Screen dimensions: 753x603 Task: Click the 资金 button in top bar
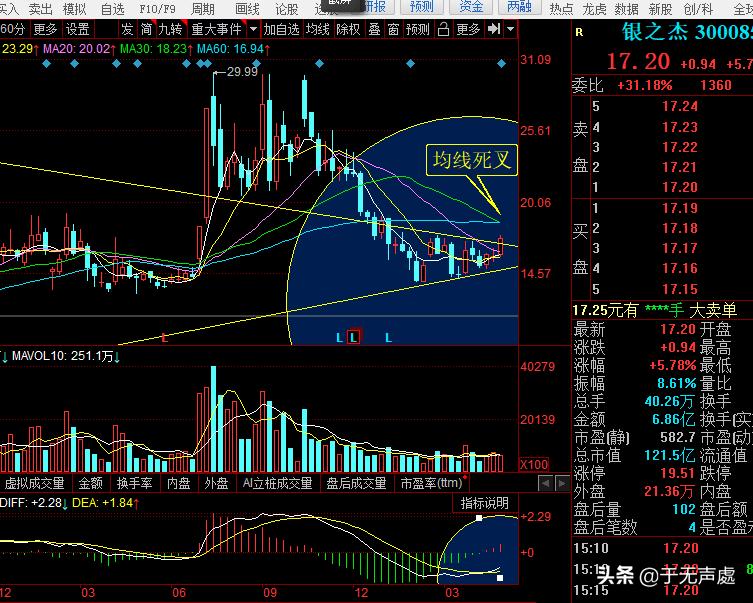471,7
